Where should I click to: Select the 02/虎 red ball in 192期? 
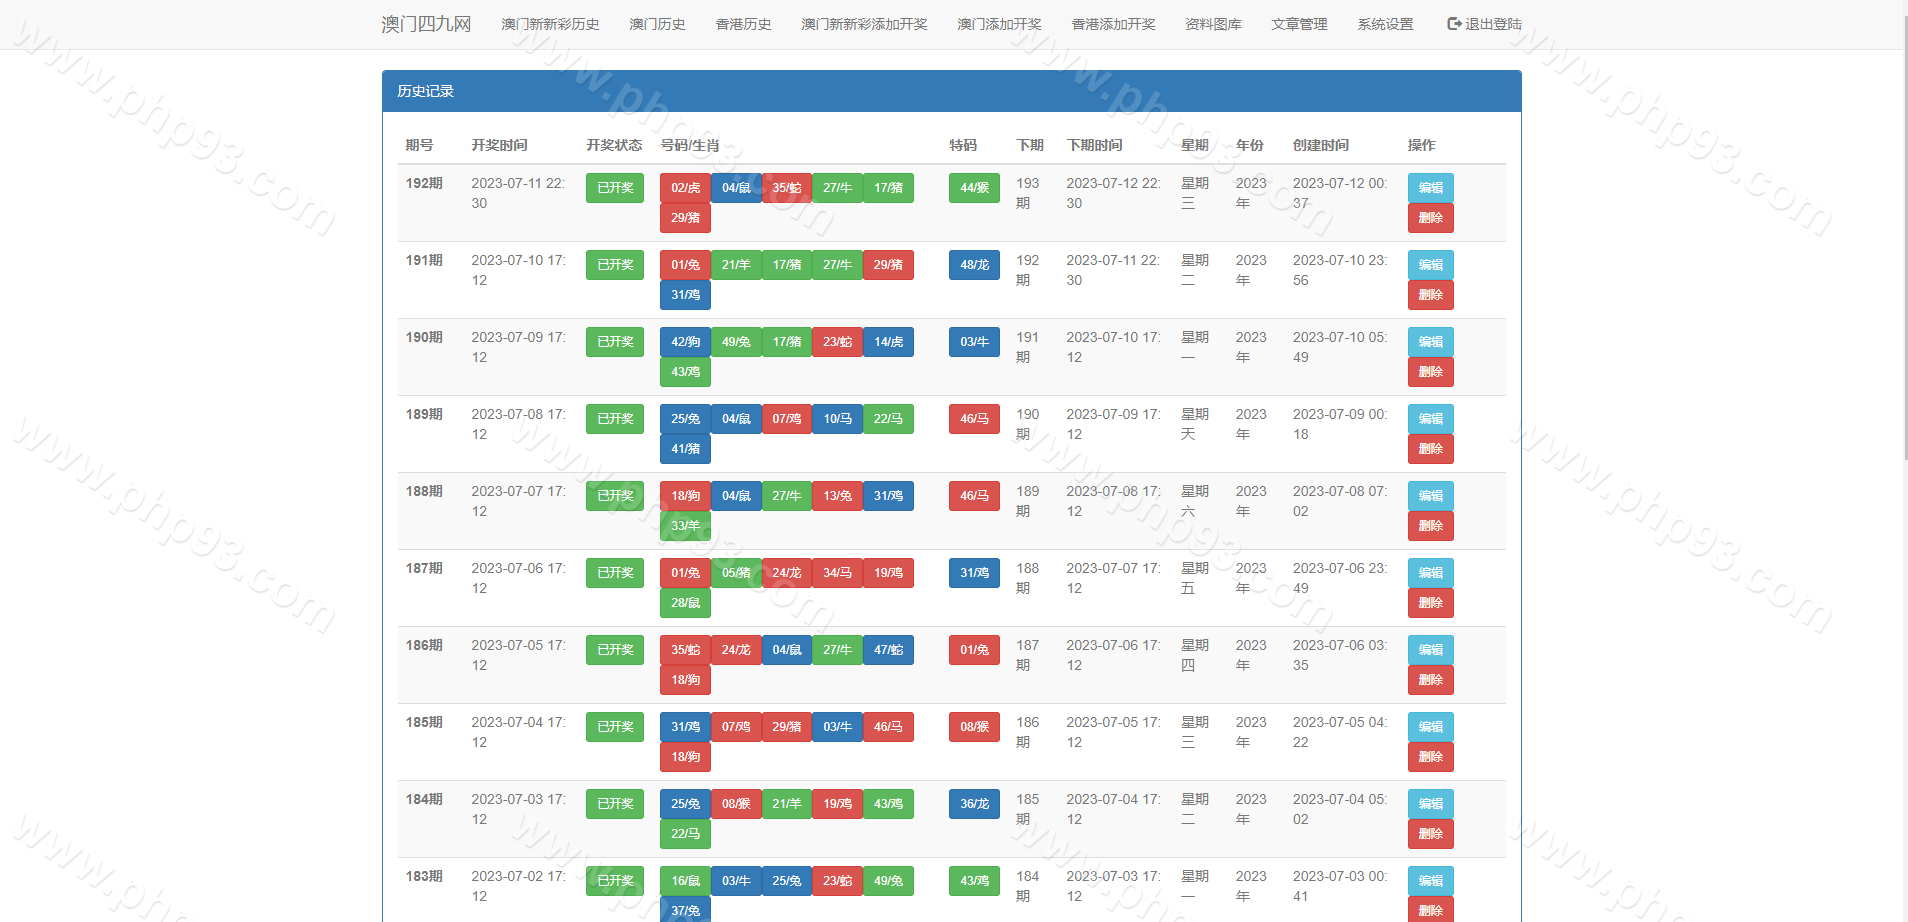pyautogui.click(x=685, y=188)
